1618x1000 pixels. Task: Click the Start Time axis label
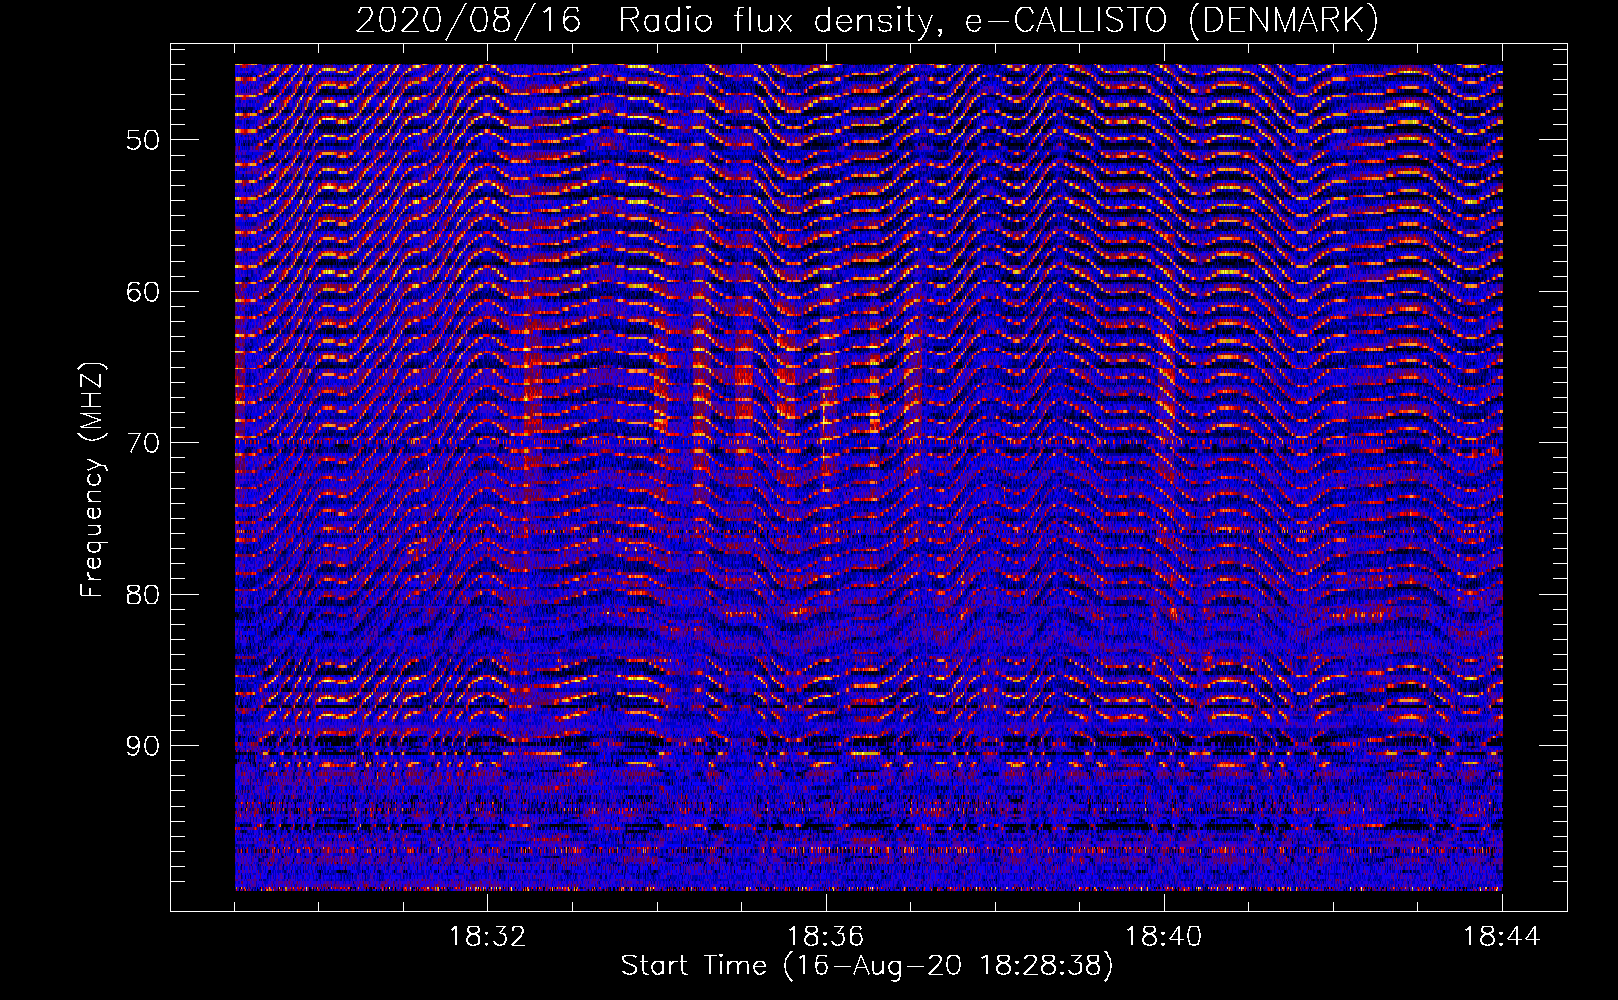(x=867, y=966)
